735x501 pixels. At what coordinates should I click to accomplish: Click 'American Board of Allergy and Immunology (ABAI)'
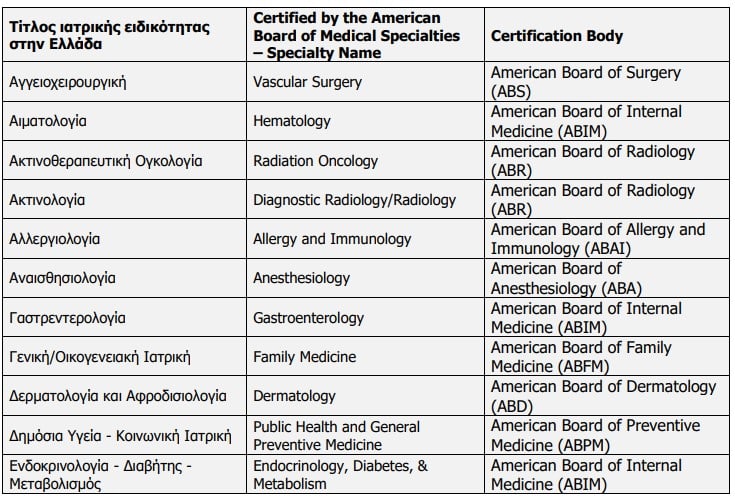tap(598, 239)
